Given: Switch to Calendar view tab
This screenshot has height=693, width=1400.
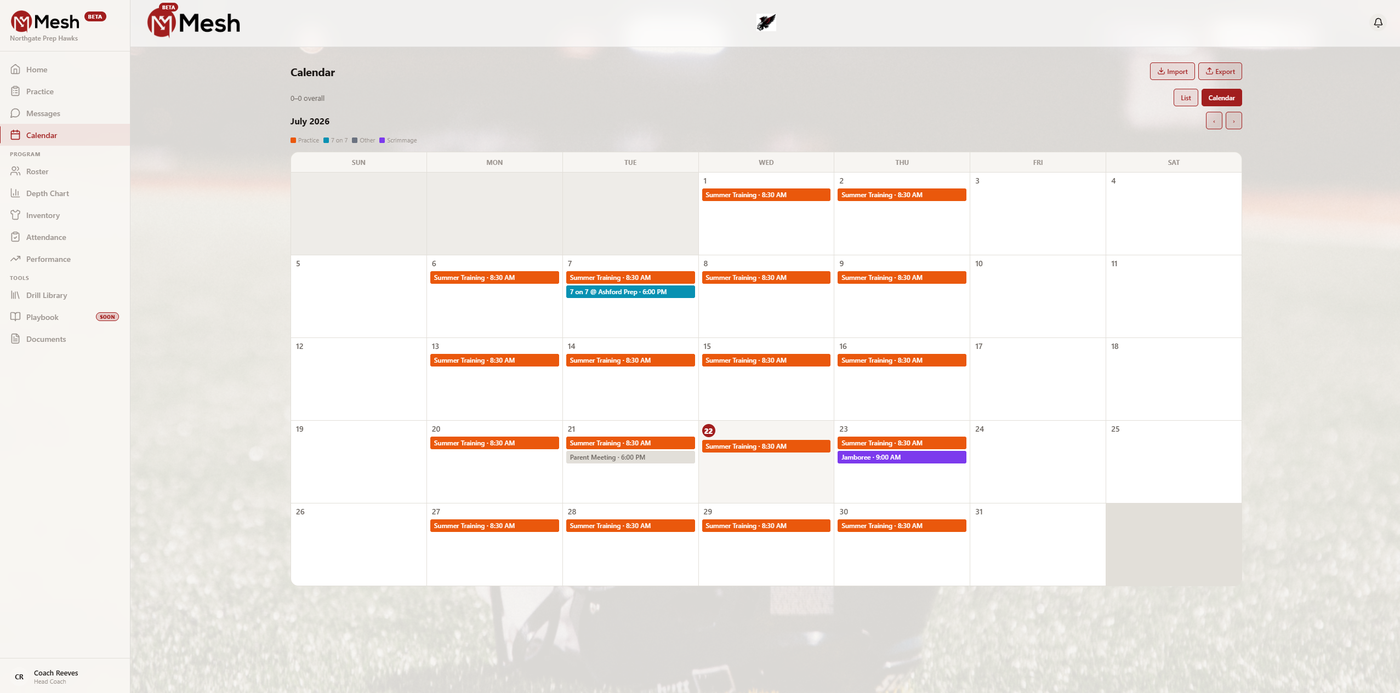Looking at the screenshot, I should coord(1222,98).
